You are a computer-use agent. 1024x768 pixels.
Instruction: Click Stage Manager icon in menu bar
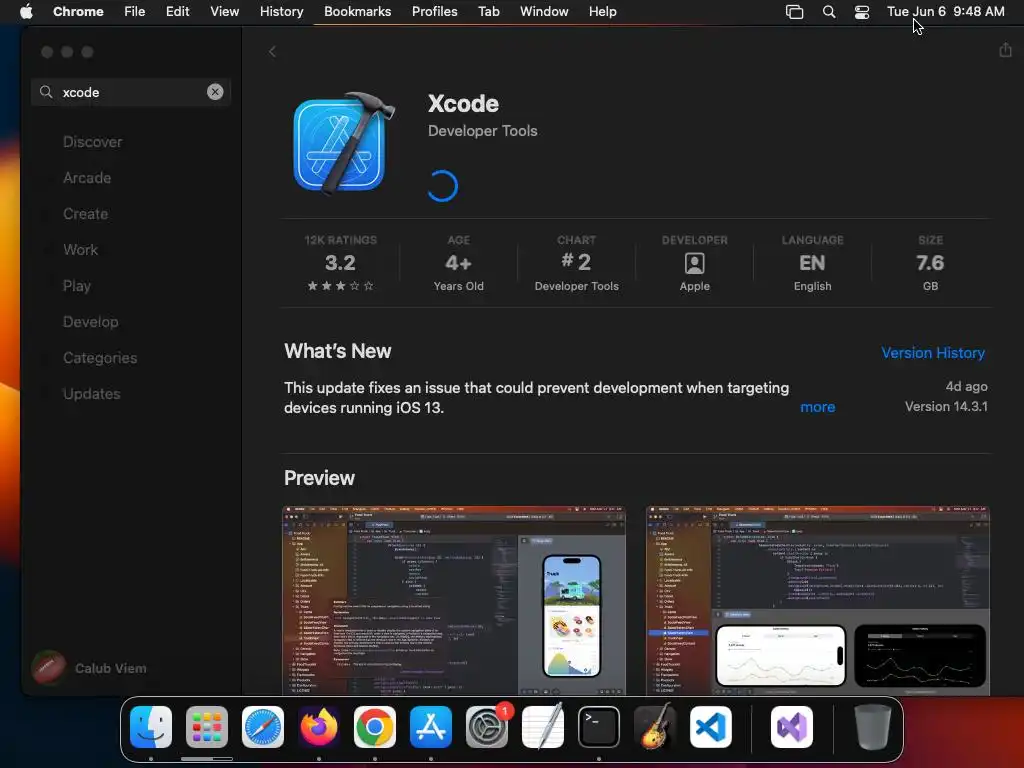point(794,12)
